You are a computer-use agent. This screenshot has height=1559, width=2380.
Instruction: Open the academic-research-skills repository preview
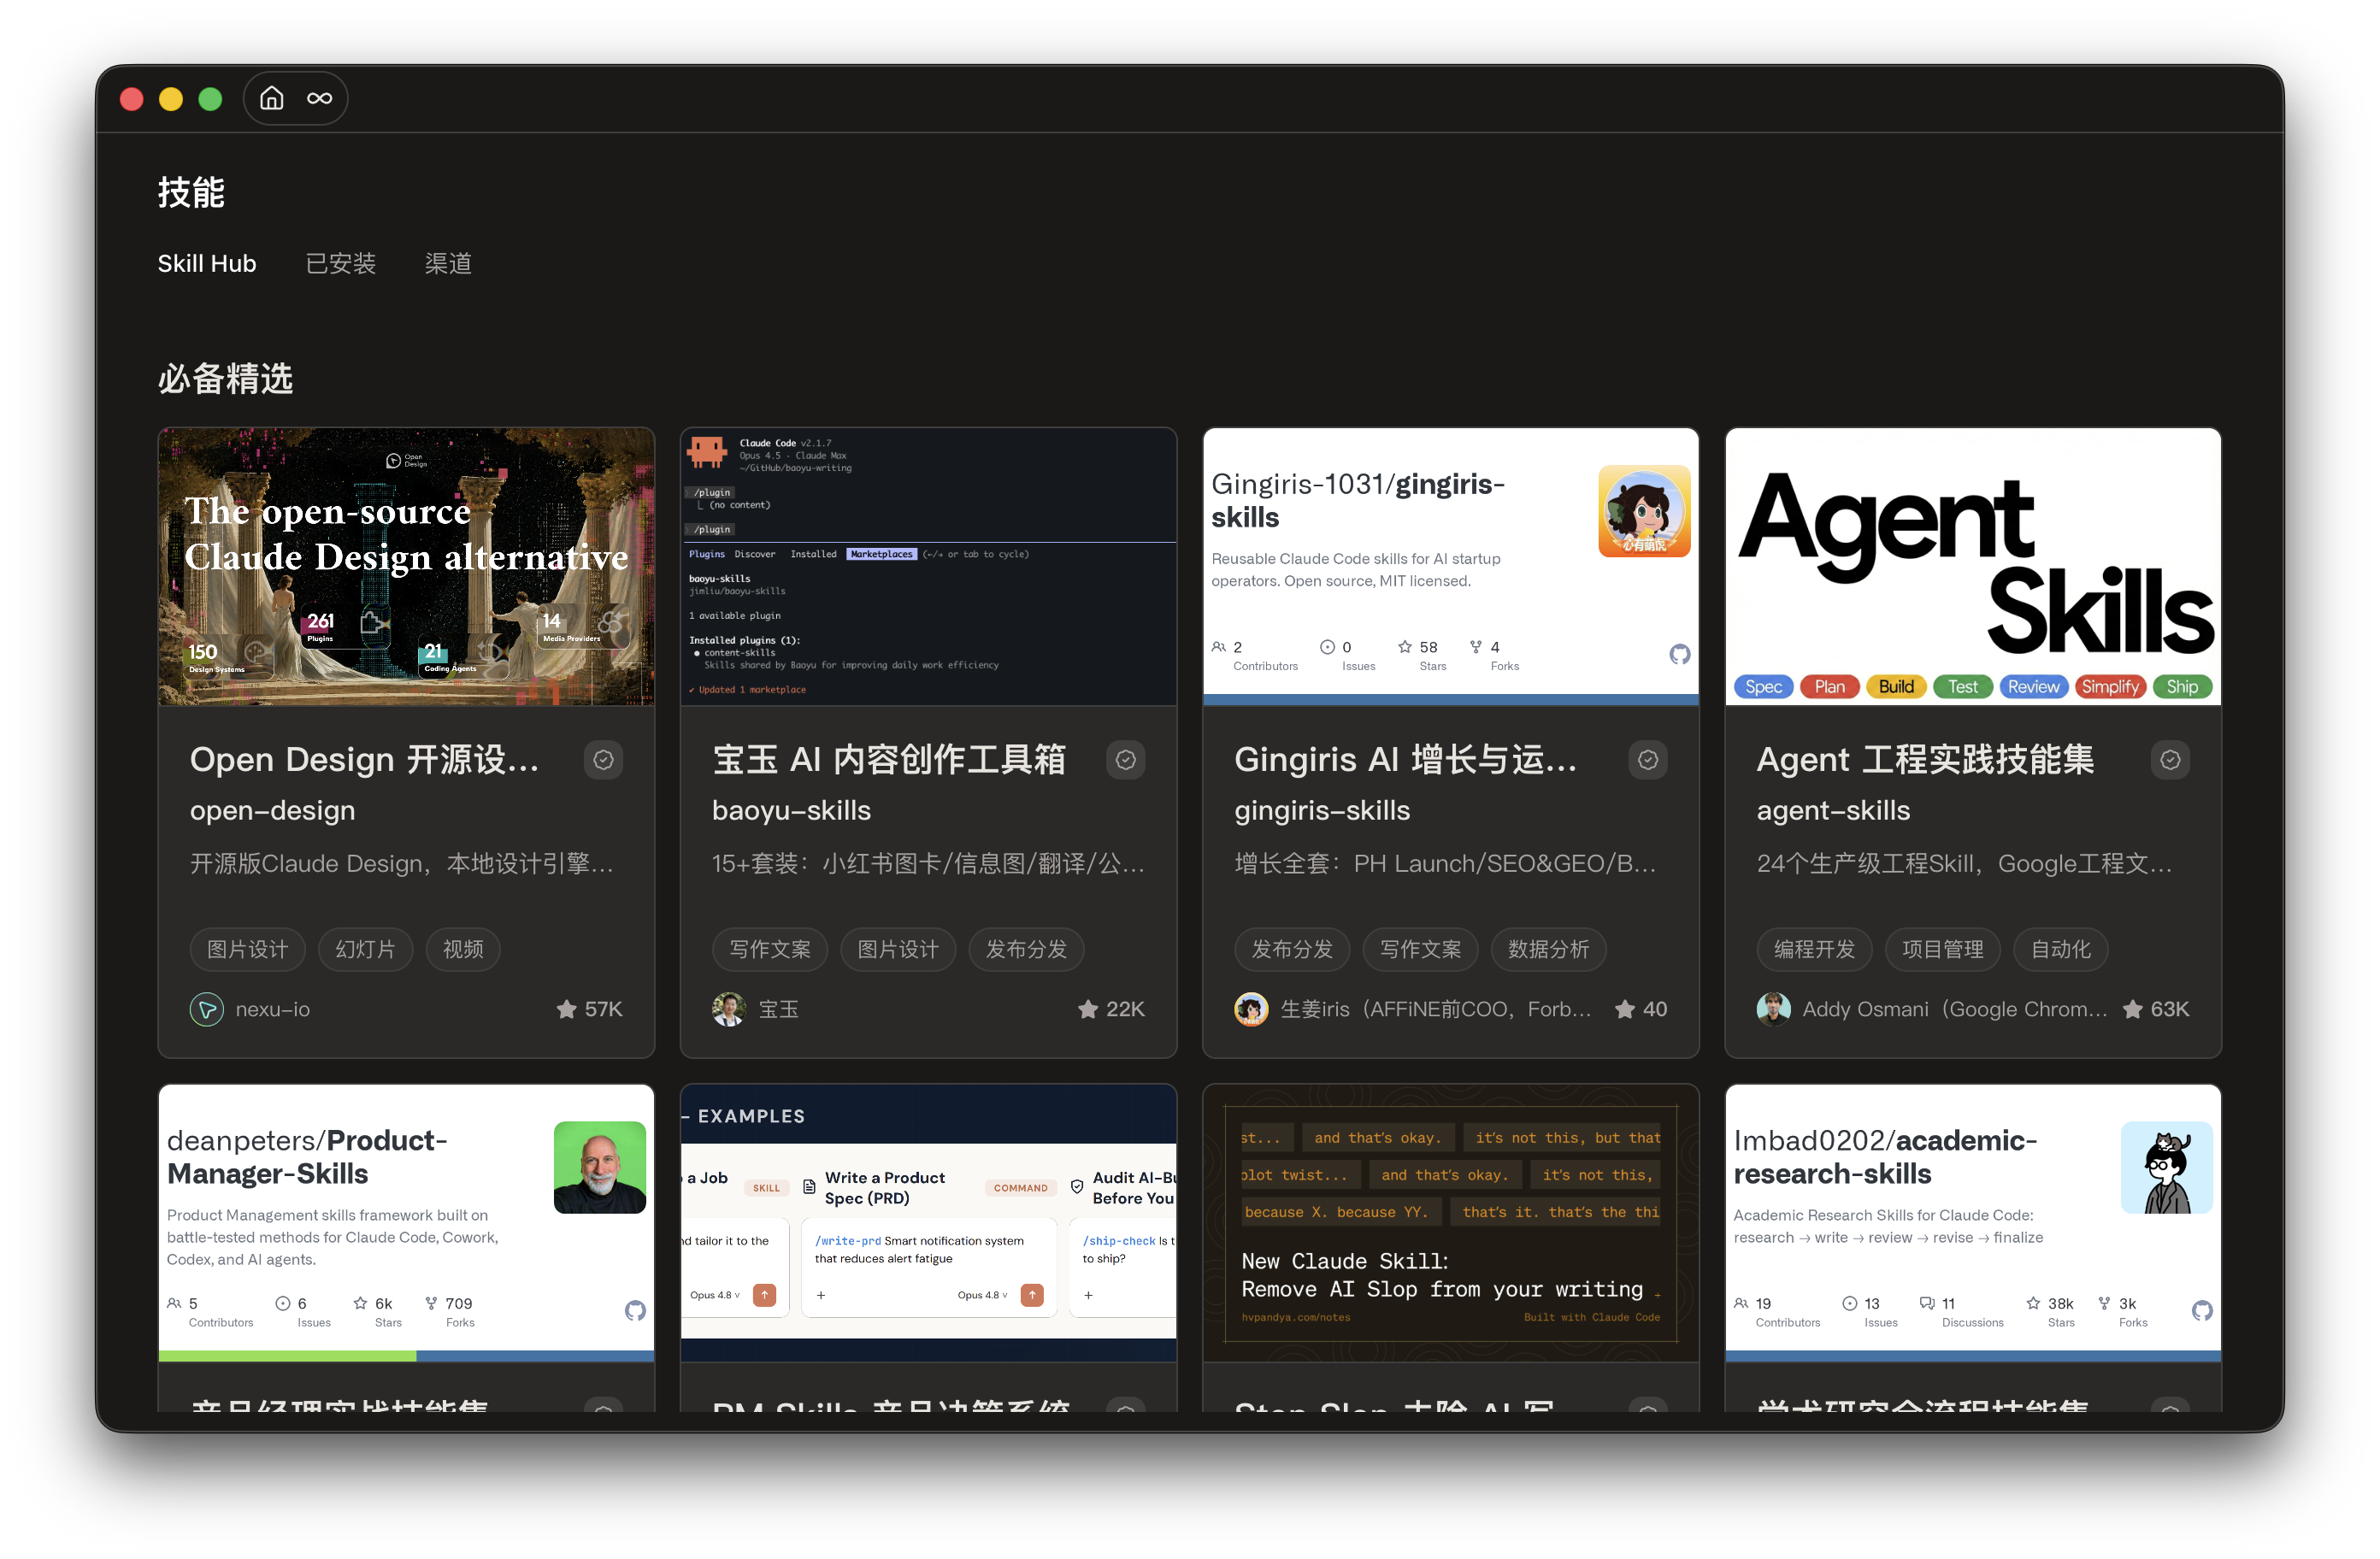click(x=1973, y=1223)
